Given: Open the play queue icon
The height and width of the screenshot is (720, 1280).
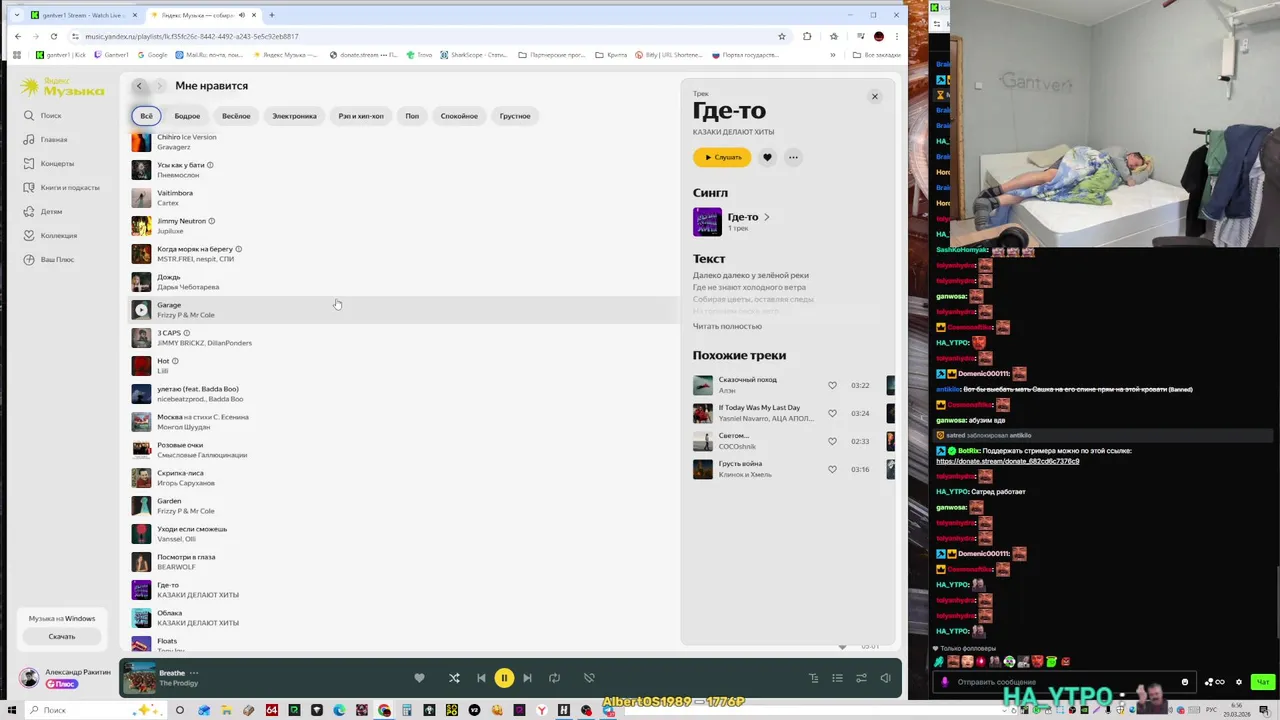Looking at the screenshot, I should coord(837,678).
